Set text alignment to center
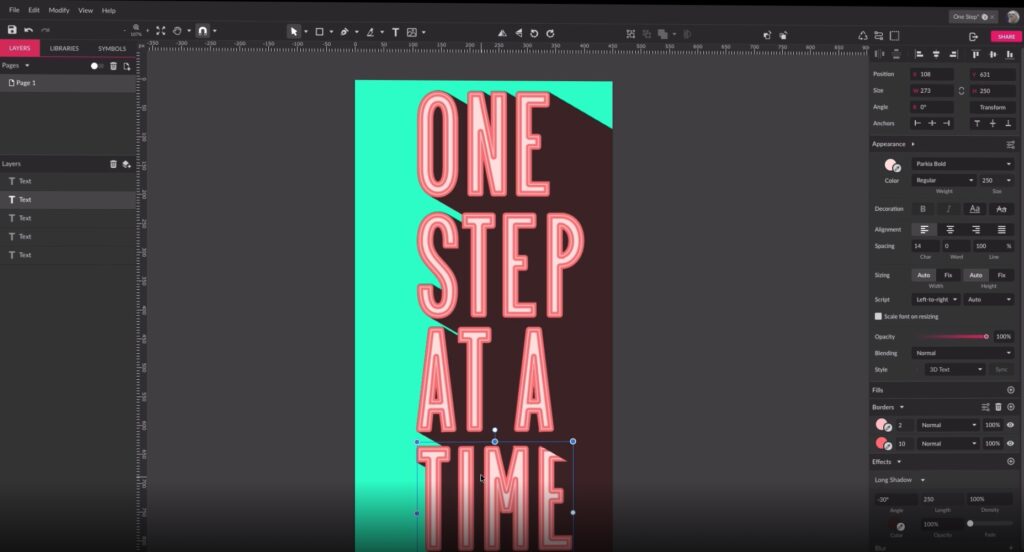This screenshot has height=552, width=1024. click(950, 229)
